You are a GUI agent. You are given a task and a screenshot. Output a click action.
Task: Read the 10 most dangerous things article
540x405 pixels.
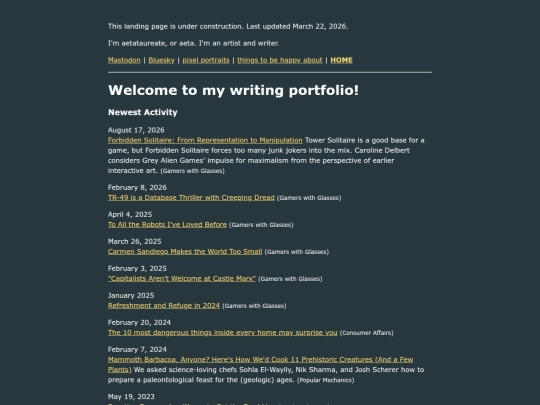tap(222, 333)
